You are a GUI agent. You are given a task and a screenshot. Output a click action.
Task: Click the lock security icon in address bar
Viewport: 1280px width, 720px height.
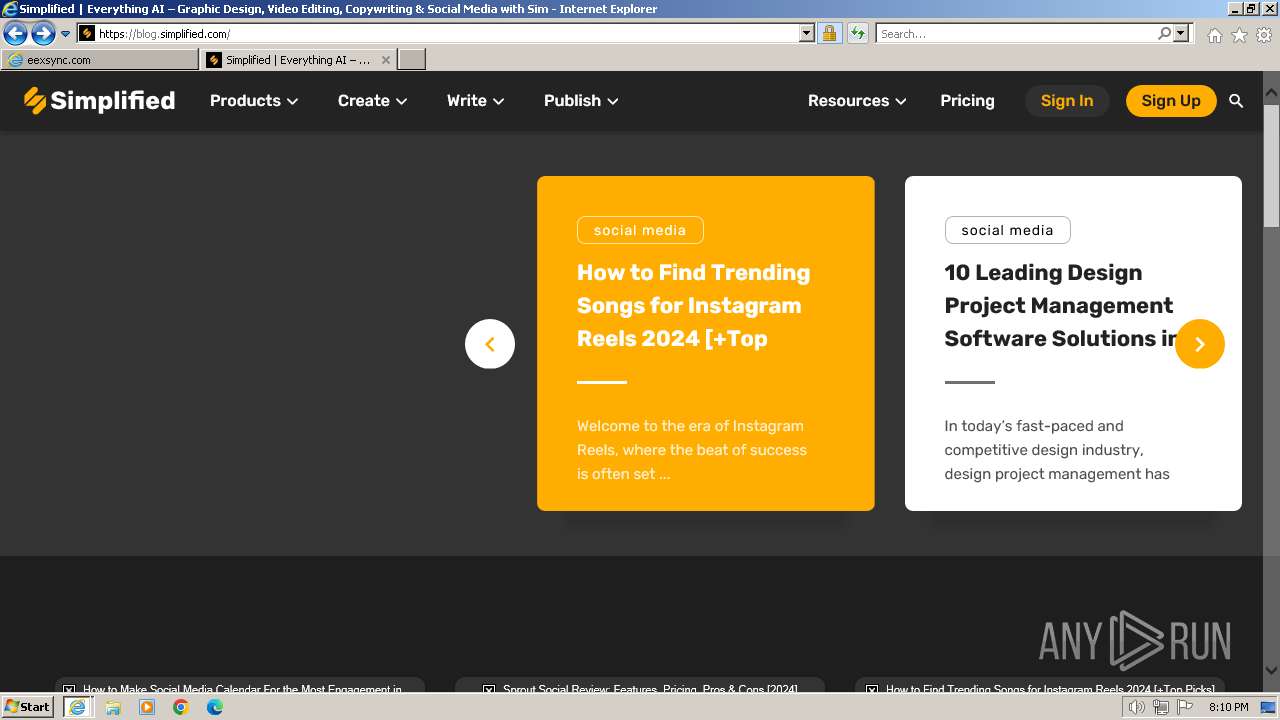[x=829, y=34]
